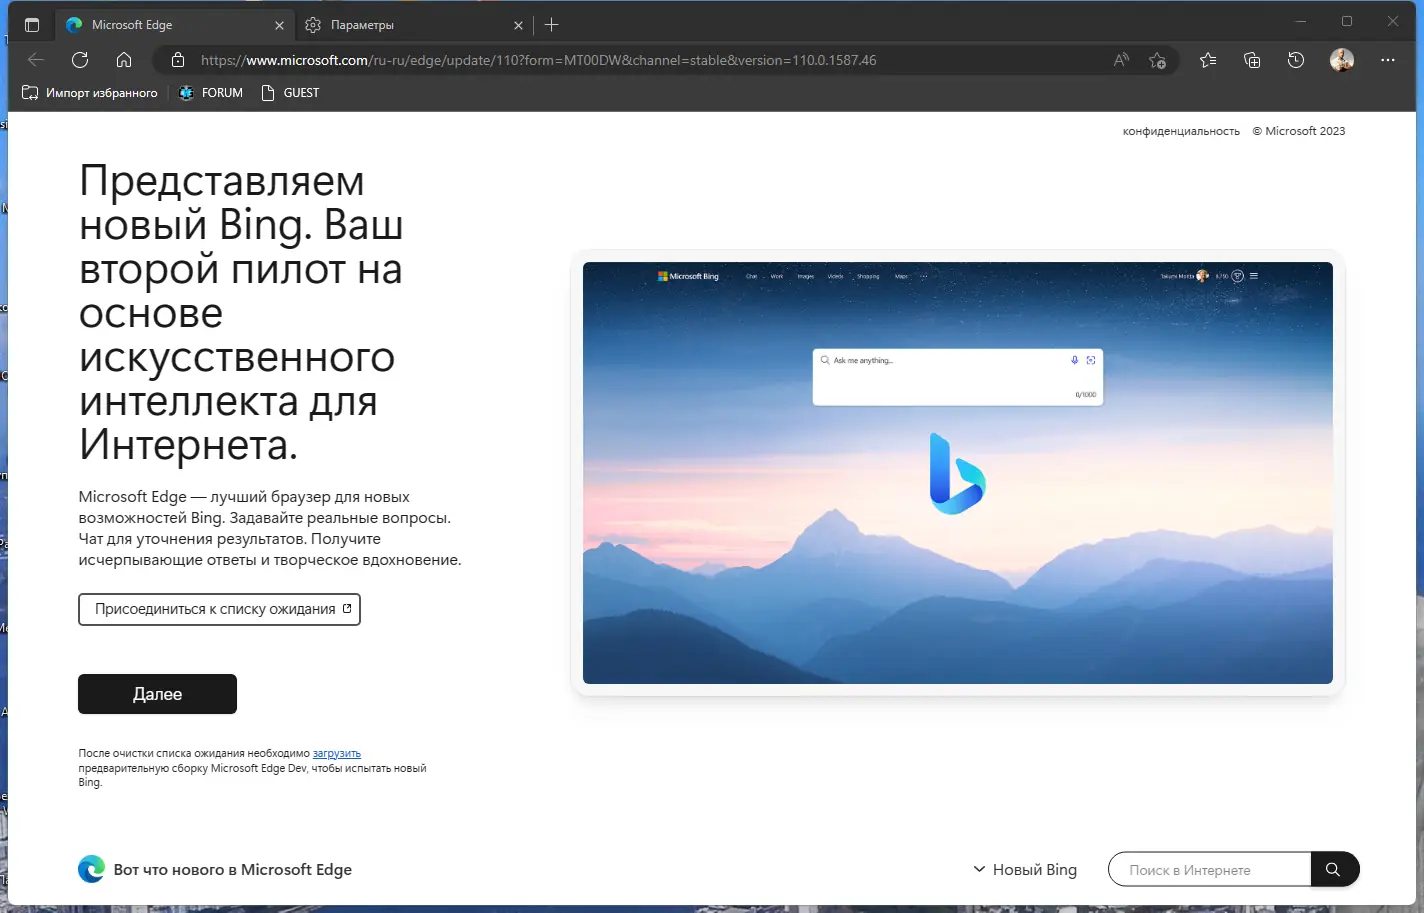
Task: Open a new tab with plus button
Action: click(552, 25)
